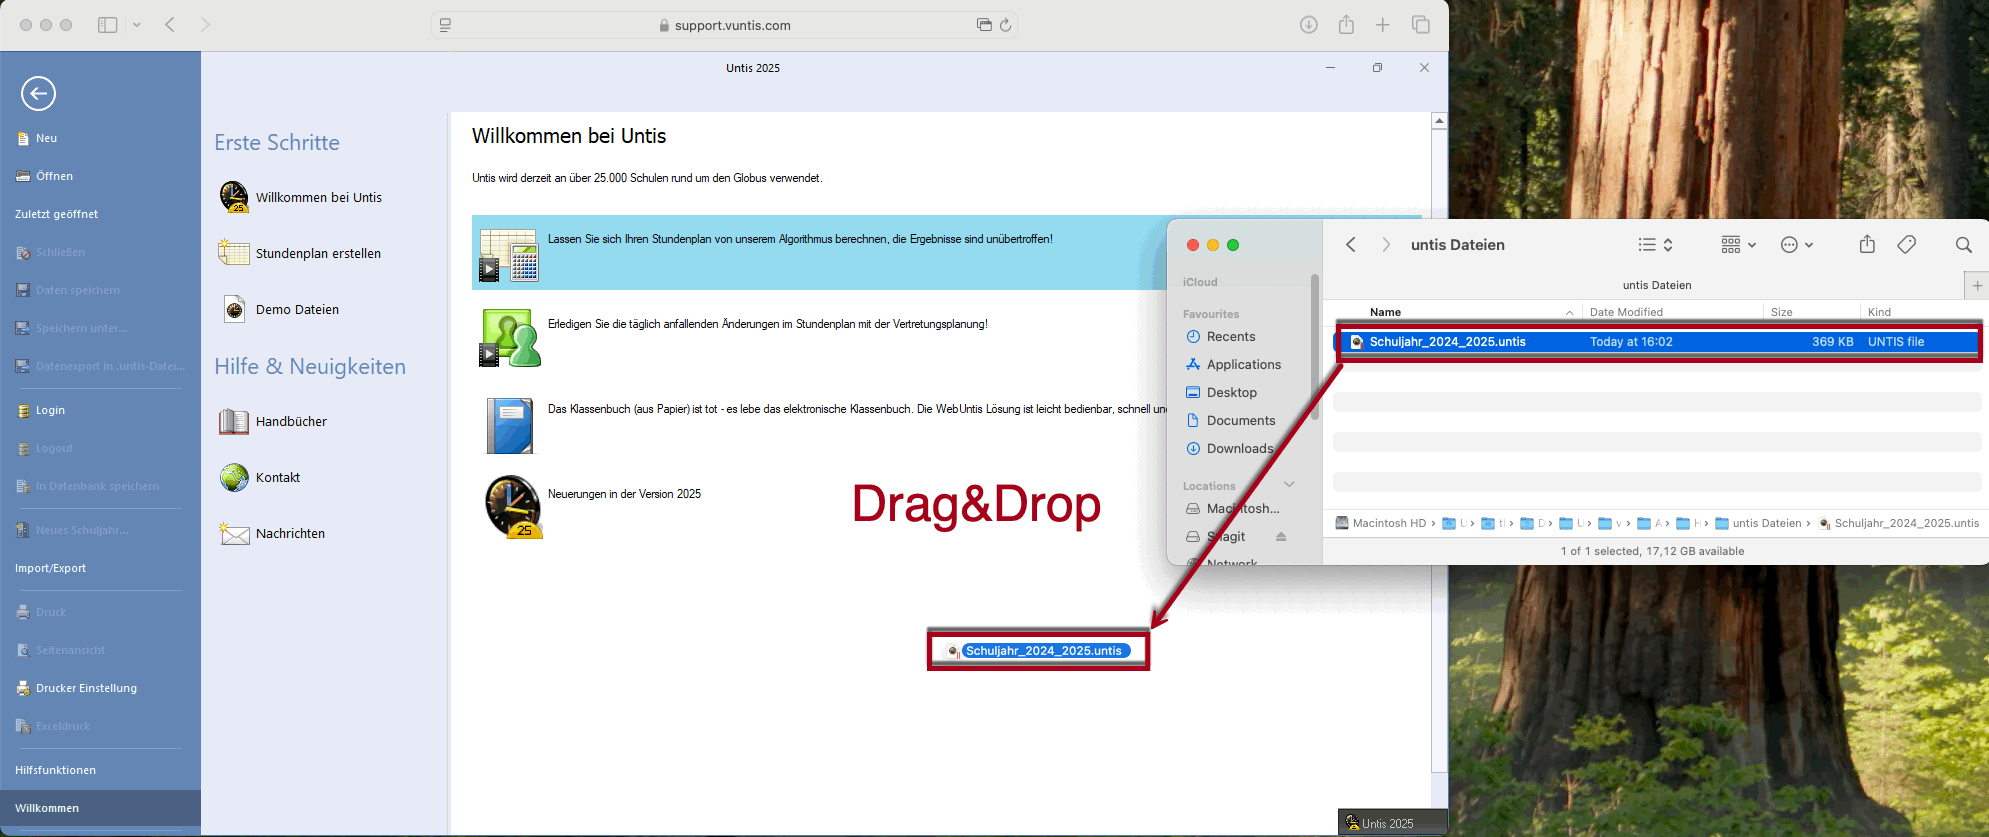Play the timetable algorithm video thumbnail
Image resolution: width=1989 pixels, height=837 pixels.
coord(508,254)
